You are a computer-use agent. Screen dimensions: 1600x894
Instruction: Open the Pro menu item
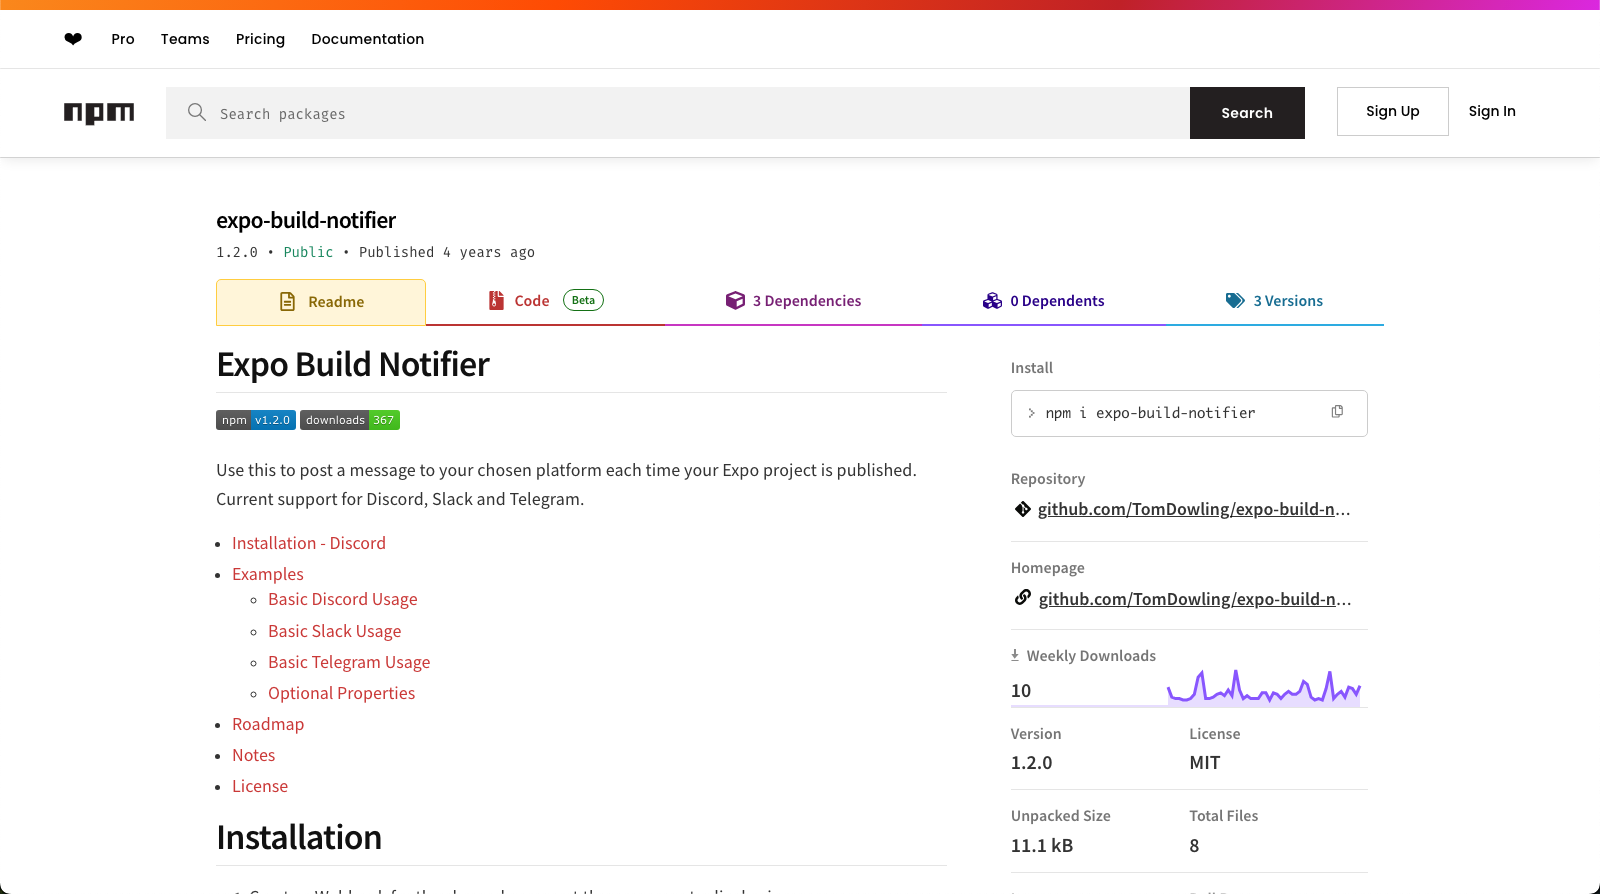coord(123,39)
